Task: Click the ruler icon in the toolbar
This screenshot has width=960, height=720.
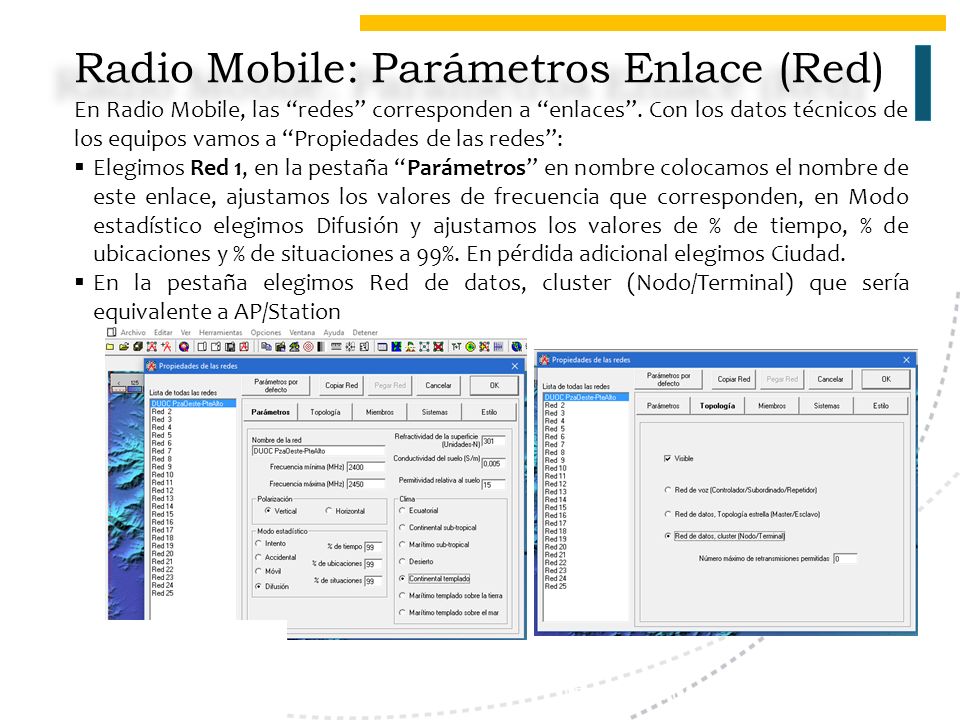Action: pyautogui.click(x=336, y=347)
